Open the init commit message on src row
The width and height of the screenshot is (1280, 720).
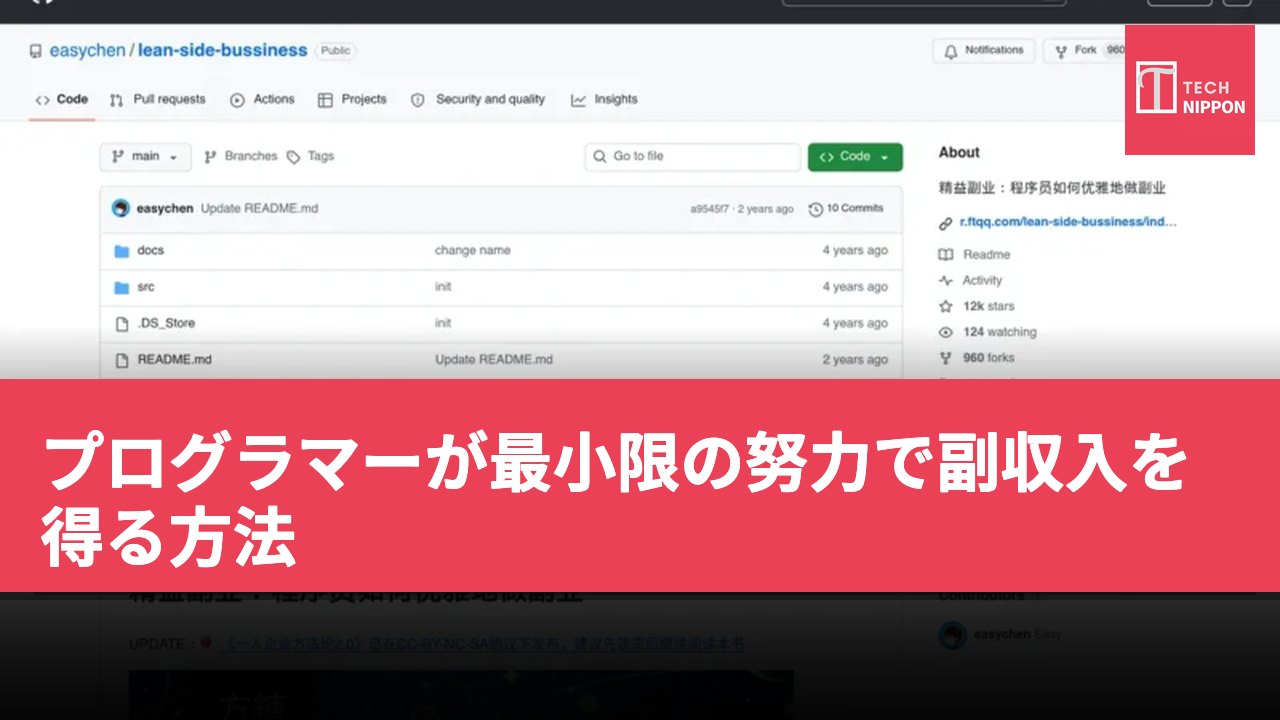click(x=443, y=287)
